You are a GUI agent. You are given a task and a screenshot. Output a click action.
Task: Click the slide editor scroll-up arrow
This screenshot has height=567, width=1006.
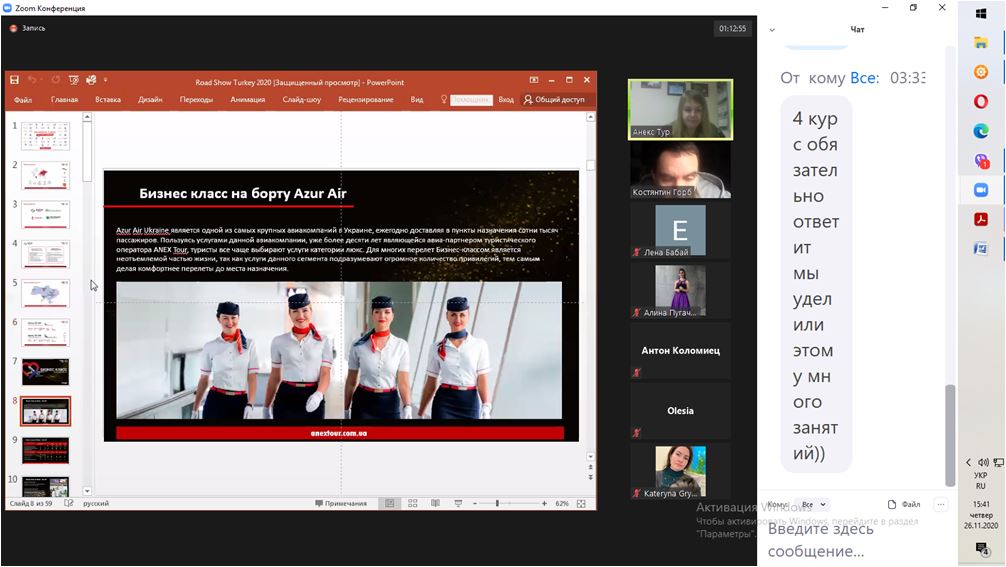click(x=590, y=117)
